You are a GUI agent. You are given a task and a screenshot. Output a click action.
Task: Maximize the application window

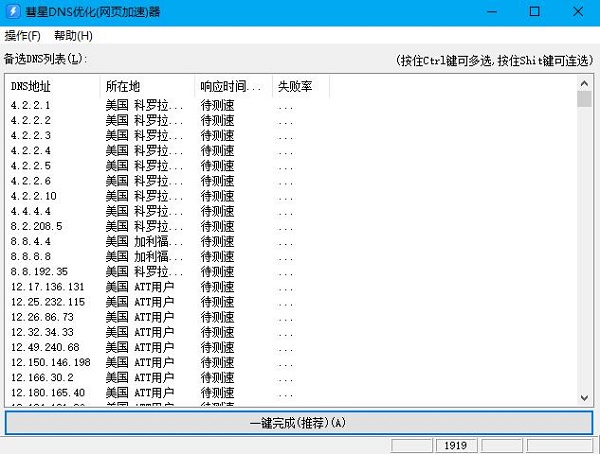click(535, 12)
